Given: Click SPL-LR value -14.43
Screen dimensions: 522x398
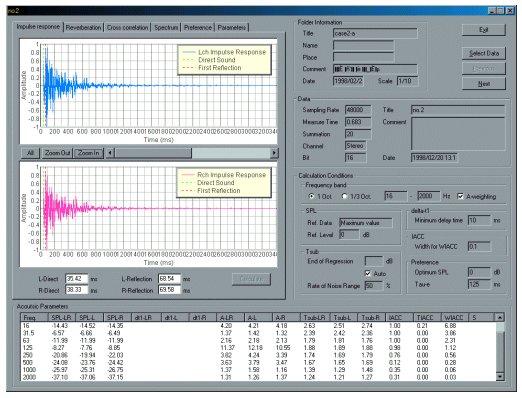Looking at the screenshot, I should tap(60, 326).
